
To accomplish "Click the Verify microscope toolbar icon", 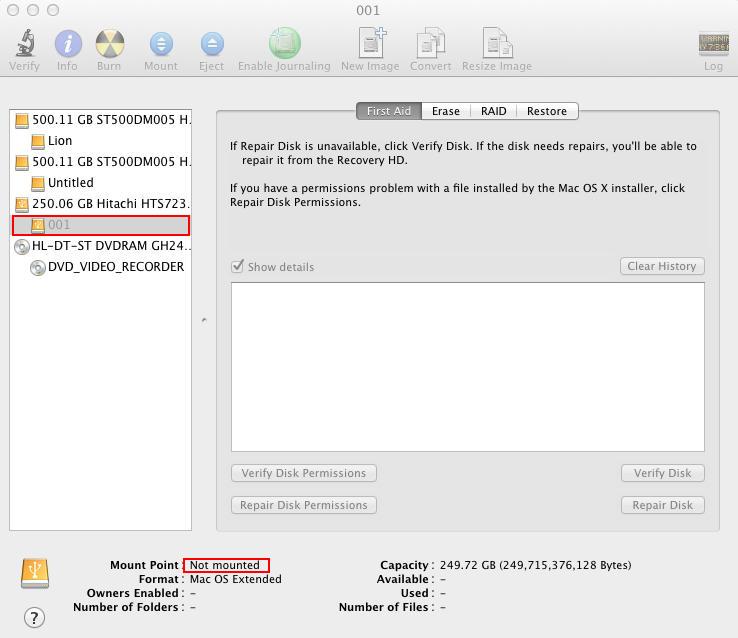I will (24, 44).
